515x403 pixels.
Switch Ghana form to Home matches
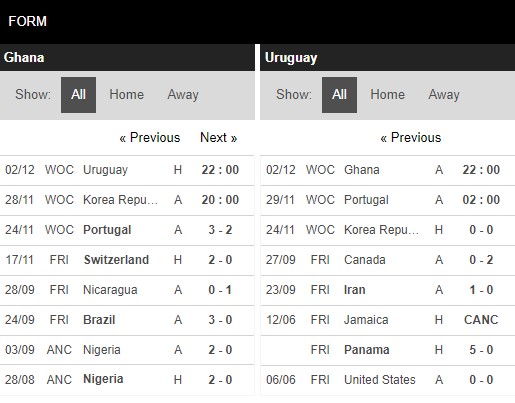127,95
